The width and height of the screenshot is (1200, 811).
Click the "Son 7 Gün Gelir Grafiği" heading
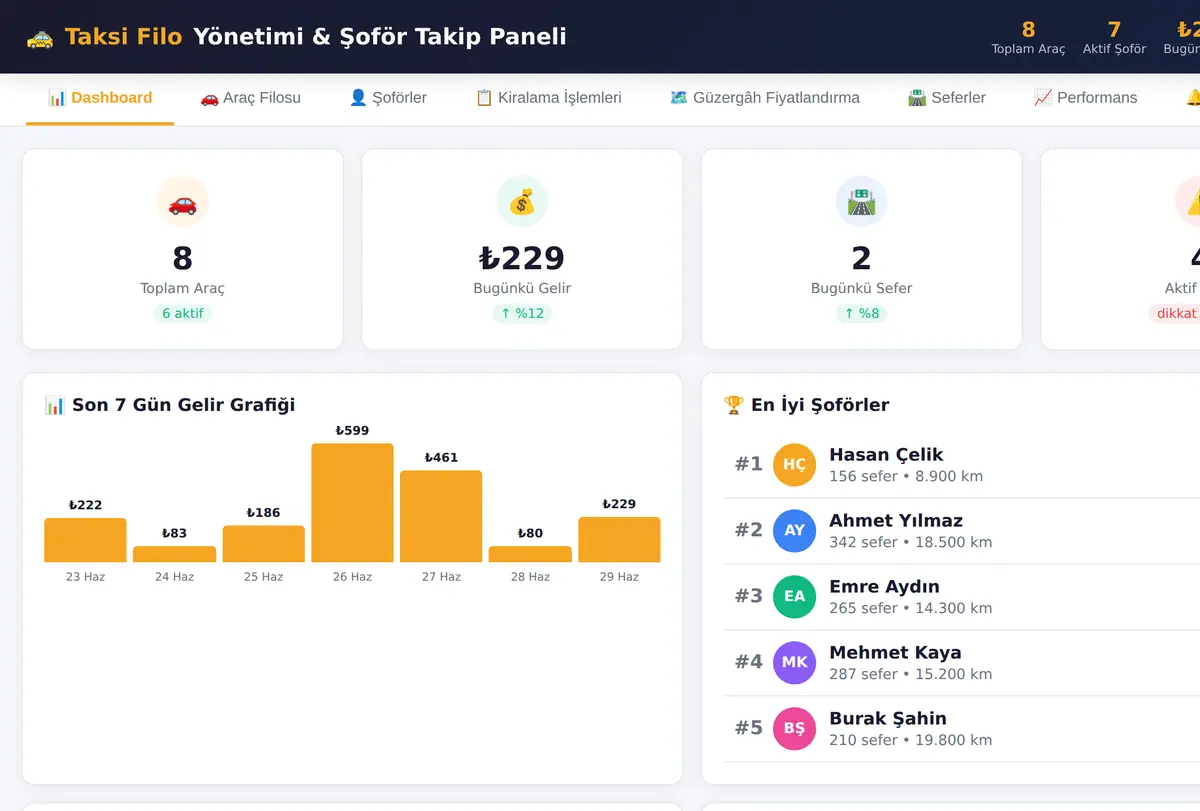click(184, 405)
